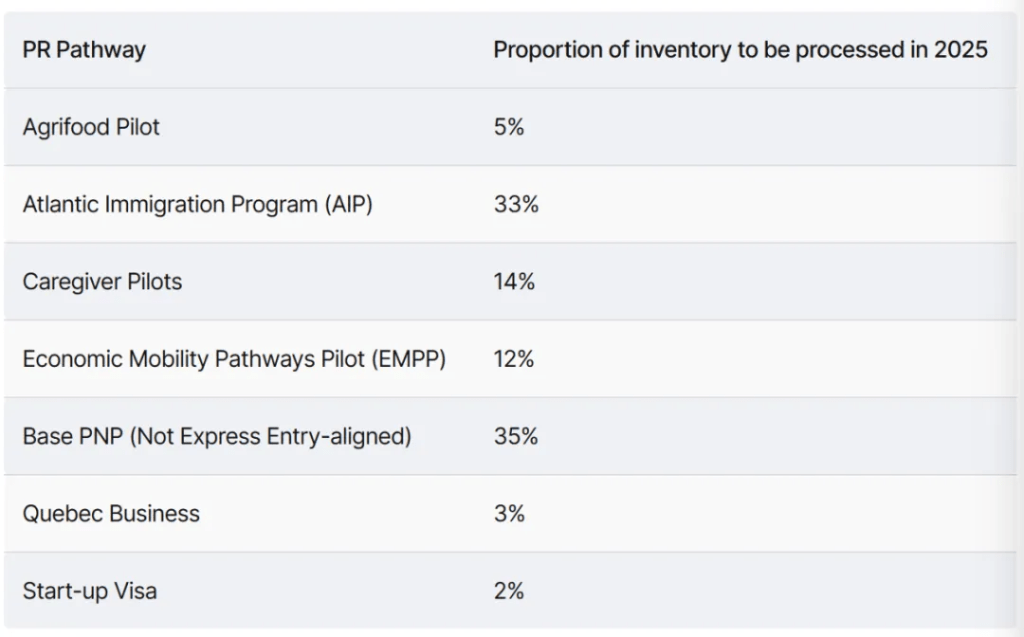Click the "Start-up Visa" pathway cell
The width and height of the screenshot is (1024, 637).
89,591
